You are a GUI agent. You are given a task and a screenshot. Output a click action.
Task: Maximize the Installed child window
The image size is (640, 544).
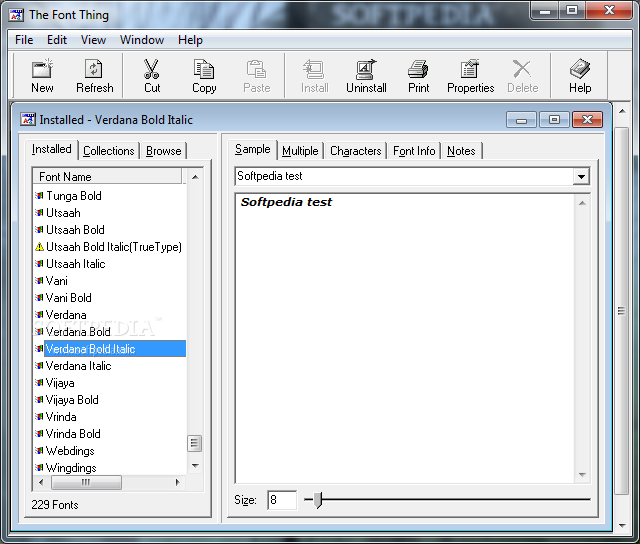554,120
